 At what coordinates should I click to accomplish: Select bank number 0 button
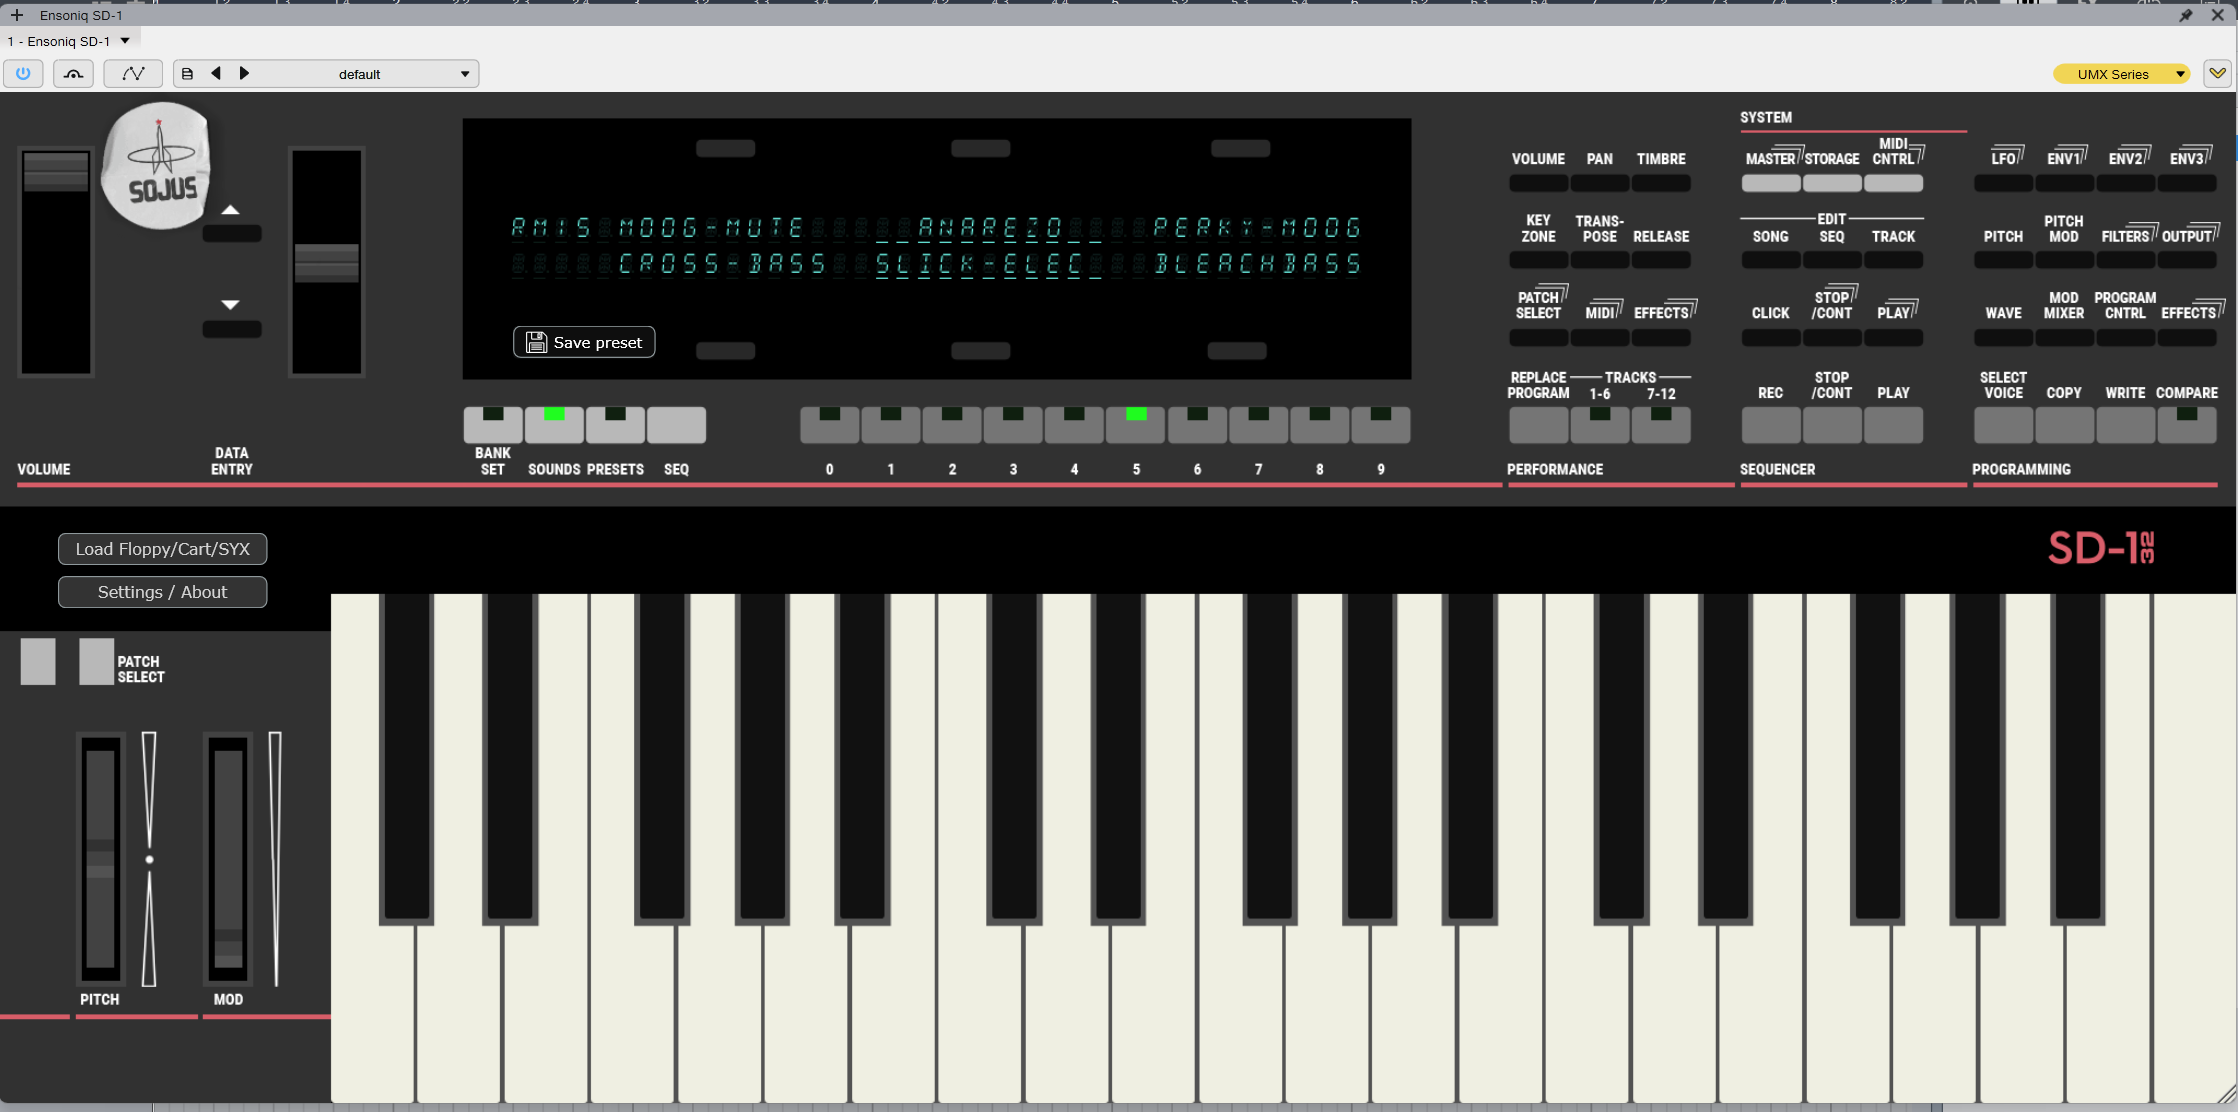click(830, 425)
